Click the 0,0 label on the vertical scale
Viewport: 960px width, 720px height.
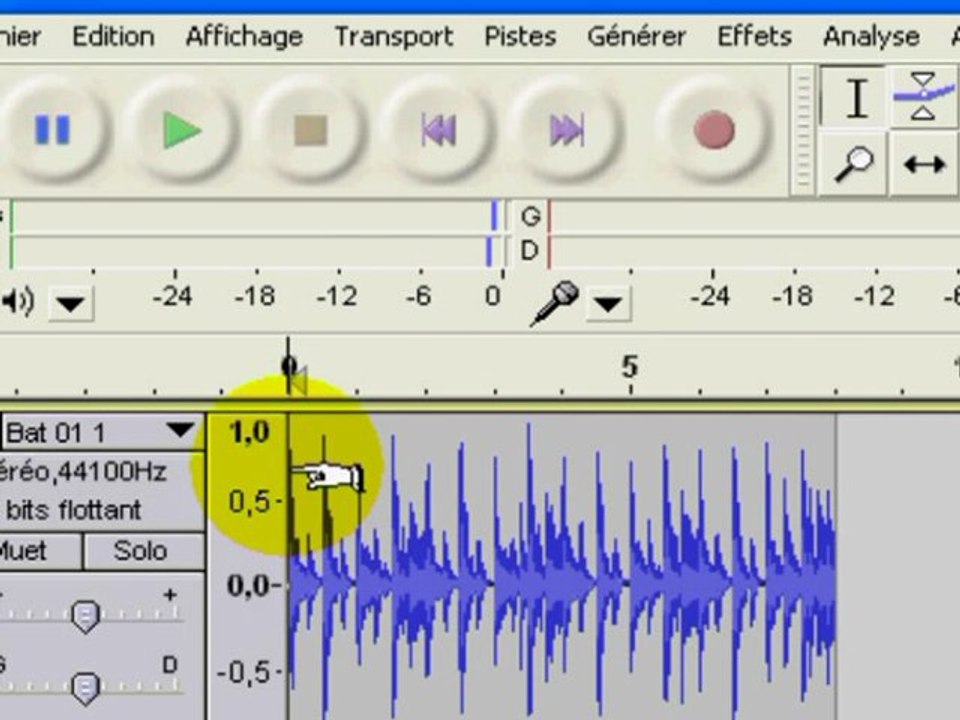pyautogui.click(x=248, y=585)
